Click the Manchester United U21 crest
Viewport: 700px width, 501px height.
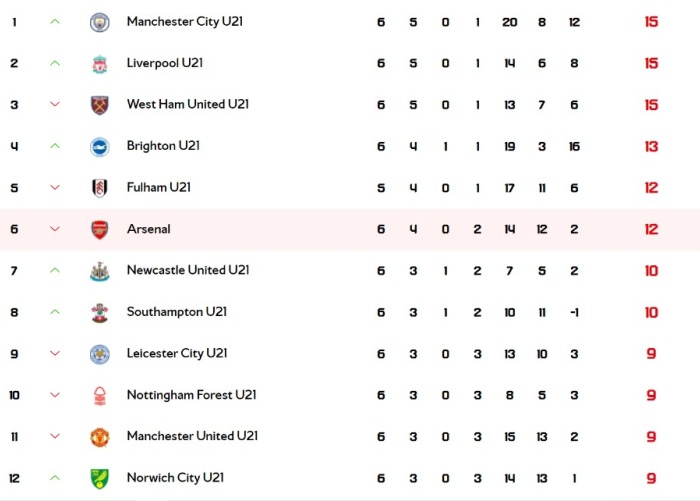(x=100, y=437)
